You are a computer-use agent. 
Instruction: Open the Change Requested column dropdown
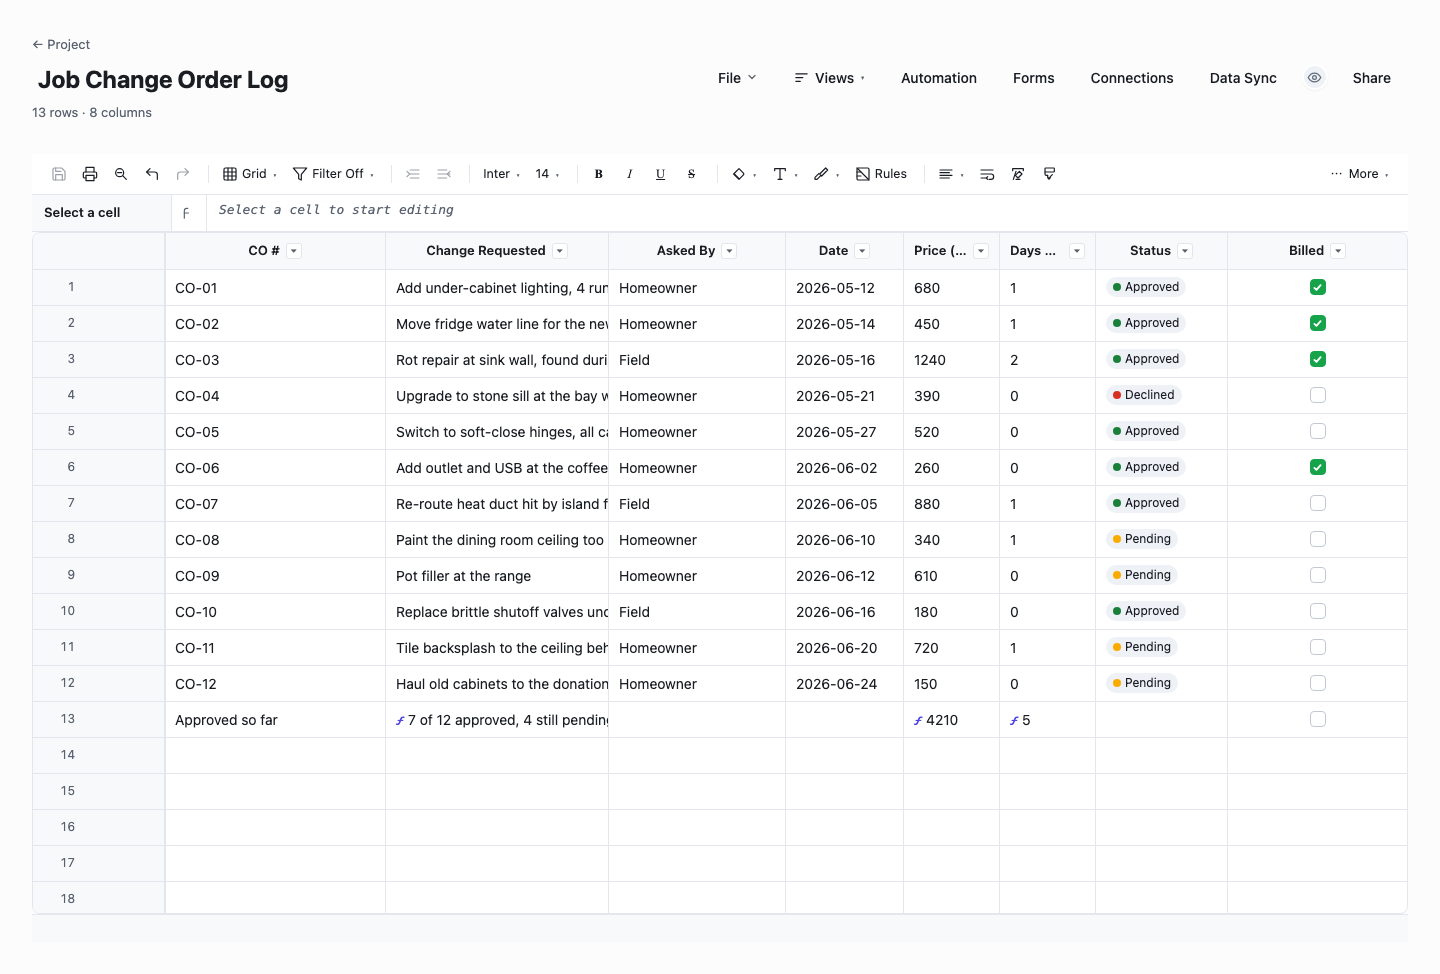560,251
